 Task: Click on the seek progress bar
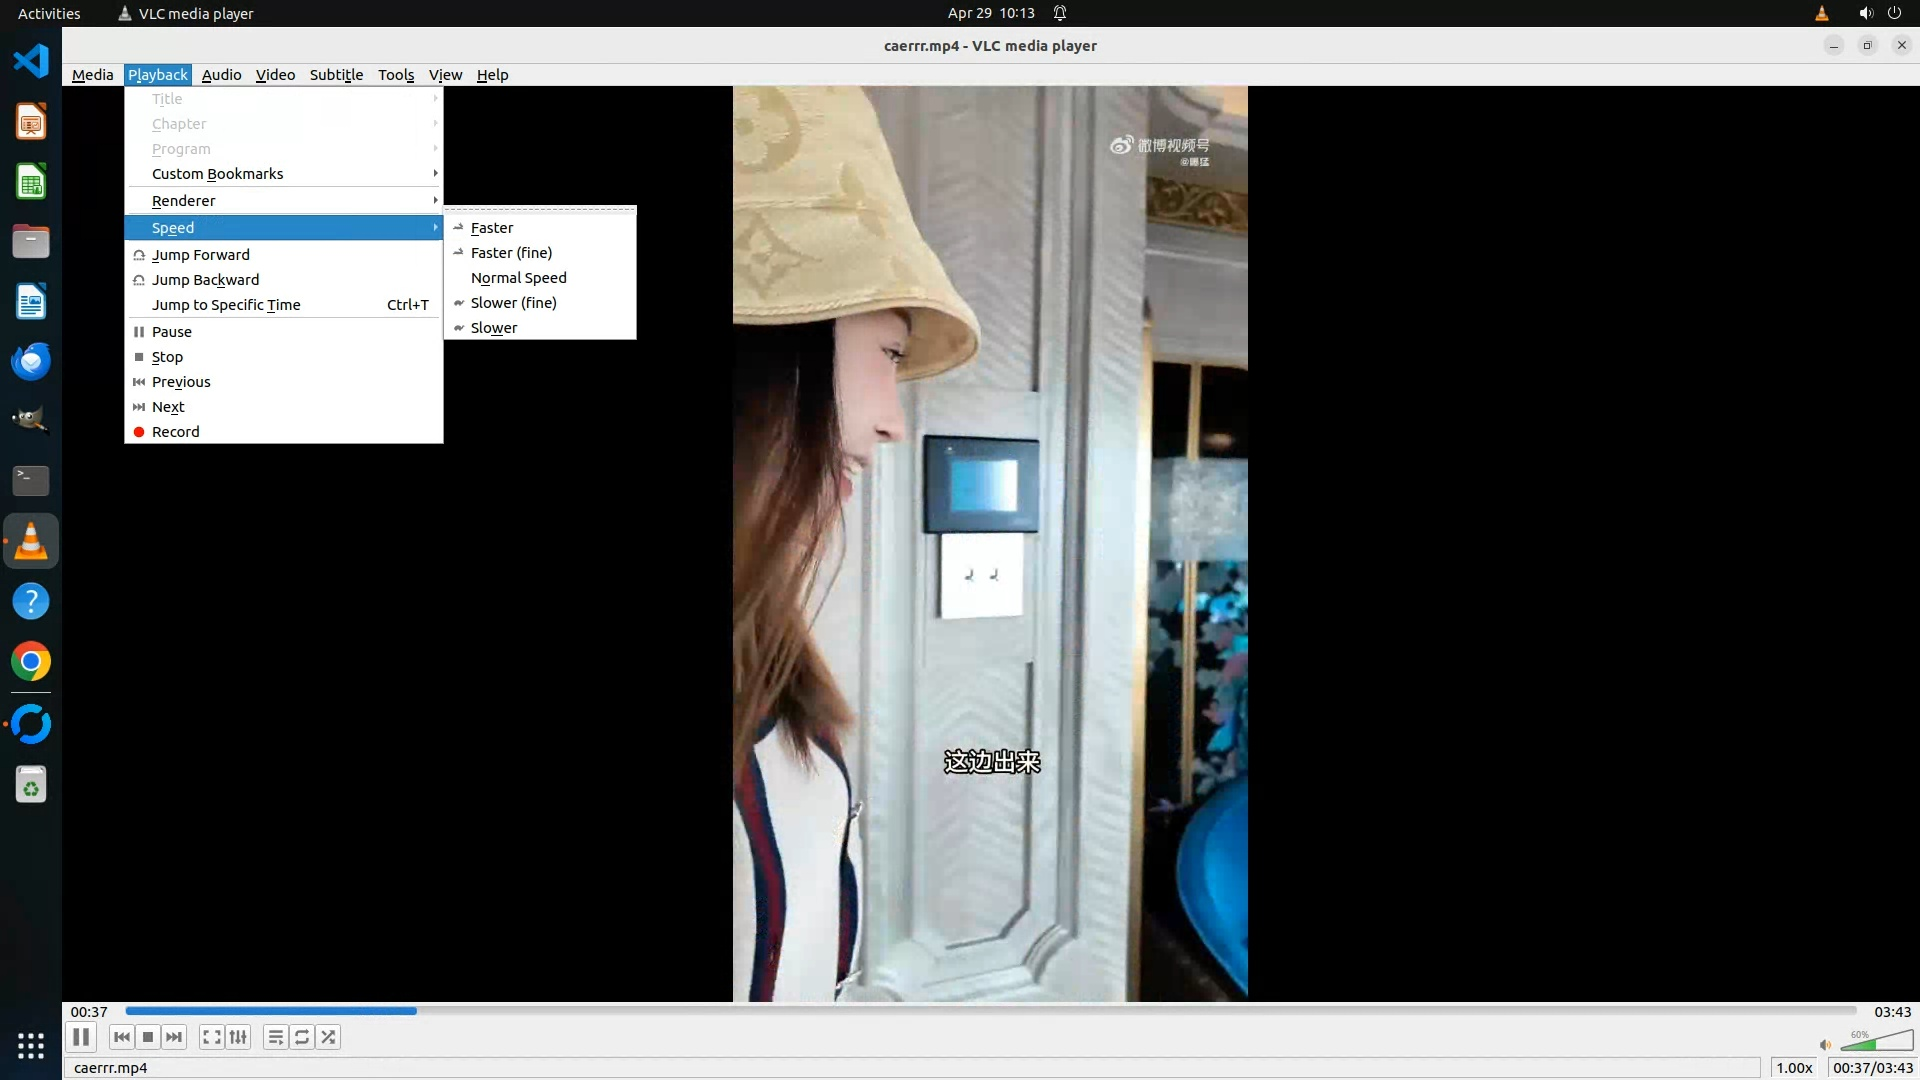990,1011
